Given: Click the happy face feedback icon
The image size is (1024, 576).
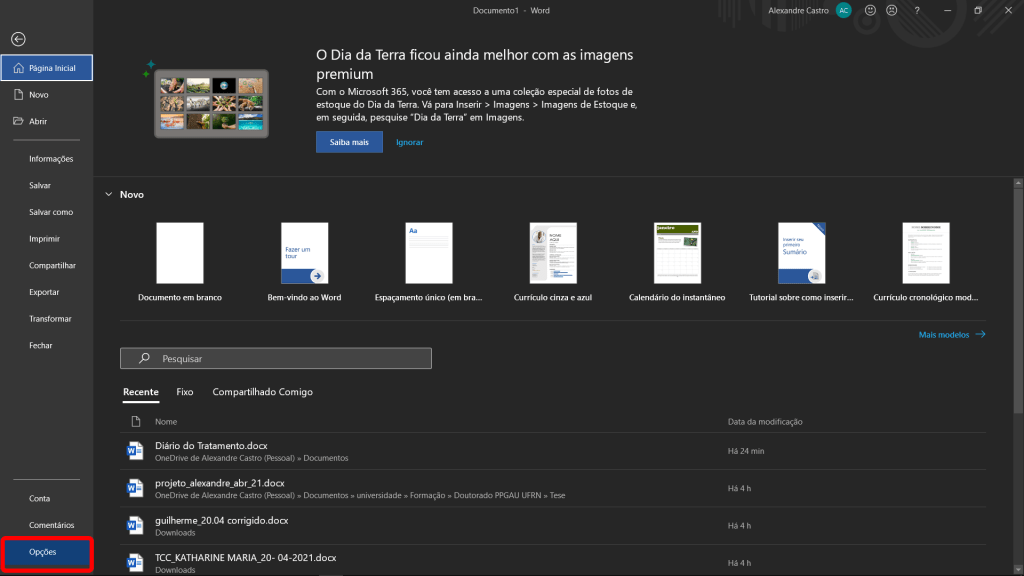Looking at the screenshot, I should [870, 10].
